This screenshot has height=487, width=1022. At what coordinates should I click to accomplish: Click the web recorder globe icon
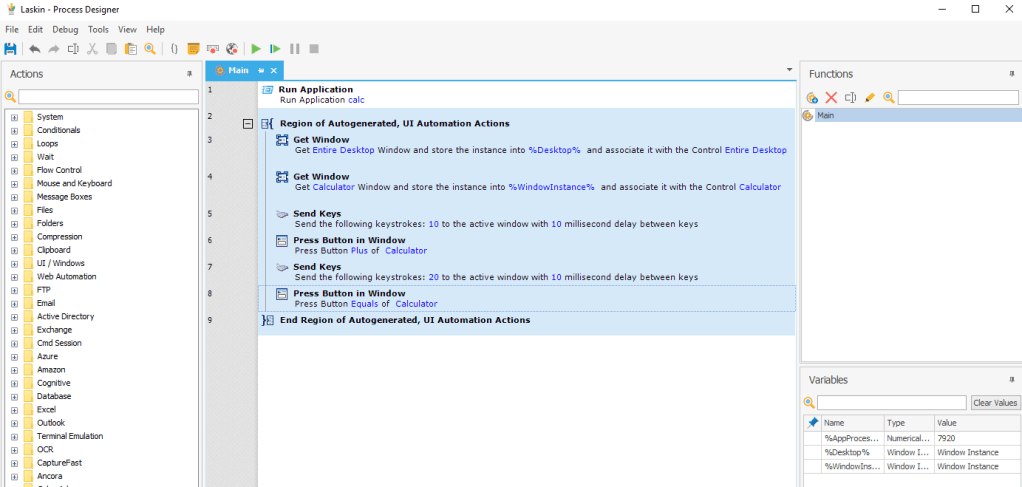click(x=231, y=48)
